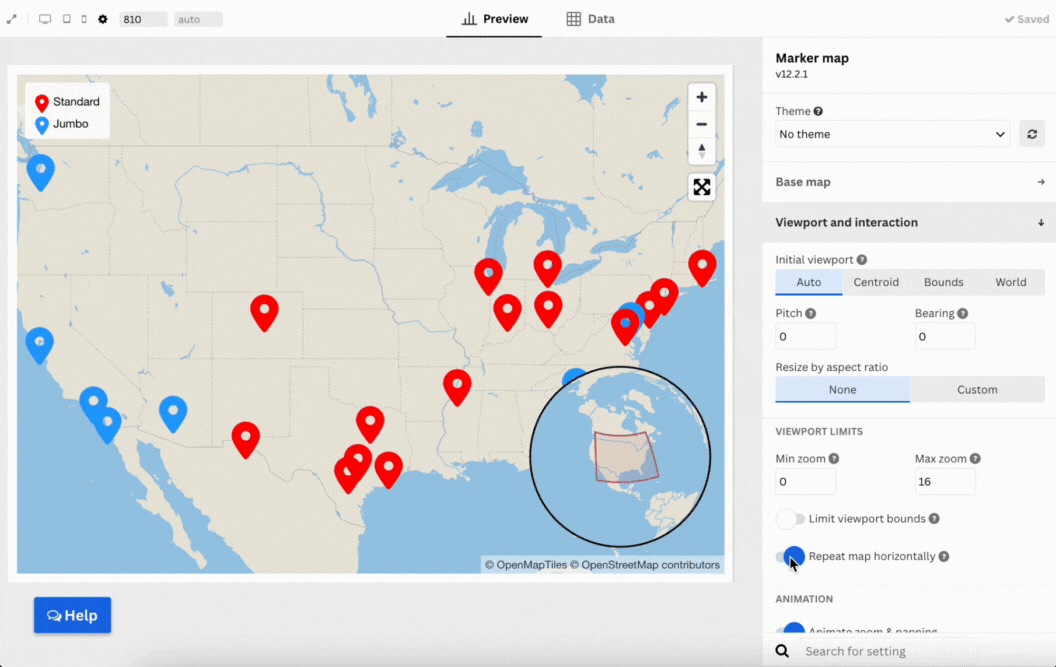Toggle map fullscreen button

701,187
